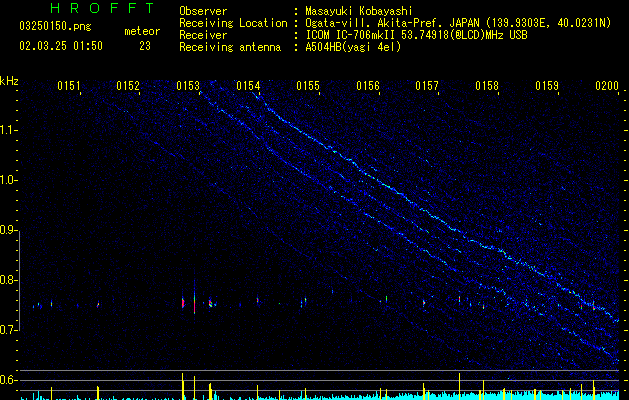Image resolution: width=629 pixels, height=400 pixels.
Task: Click the 0.8 kHz axis label
Action: (x=9, y=280)
